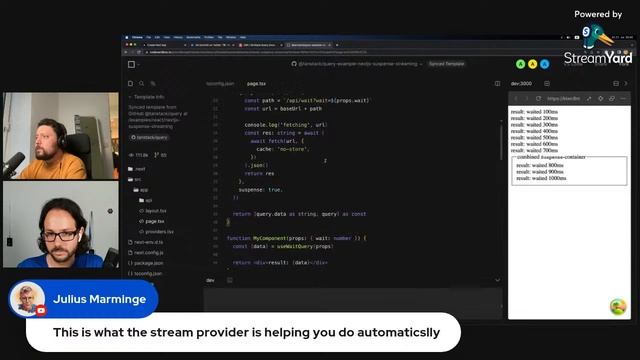Click the green collaborator avatar

[520, 64]
